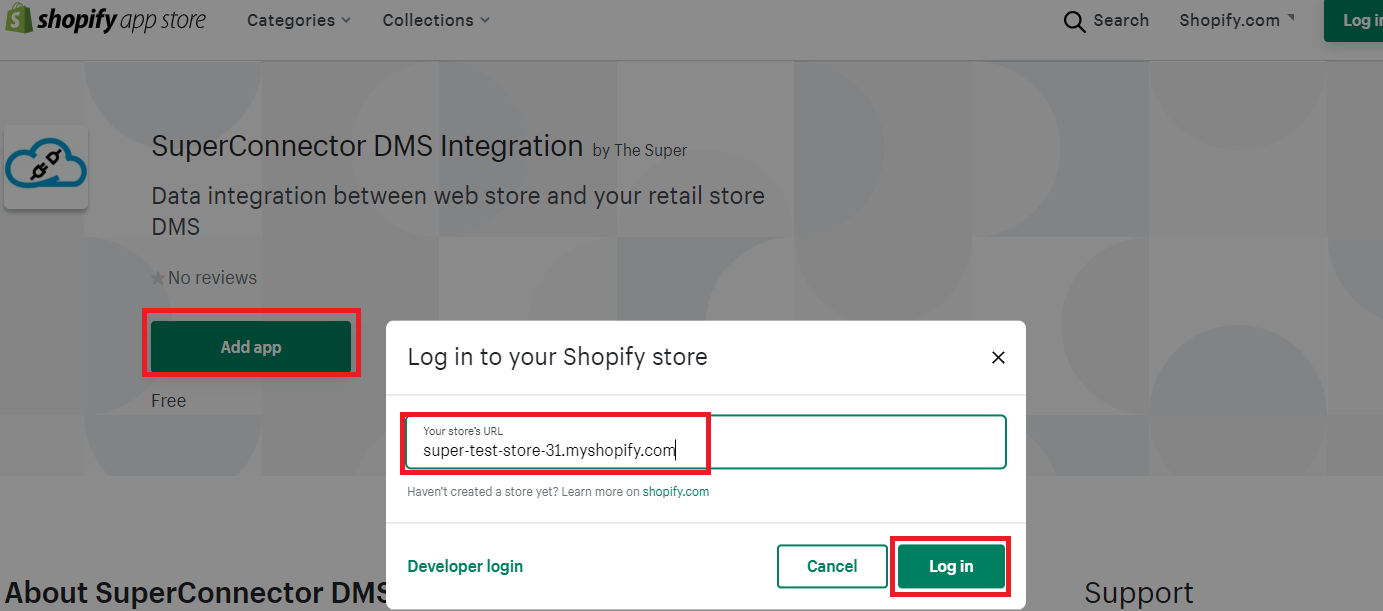The width and height of the screenshot is (1383, 611).
Task: Open the Categories dropdown menu
Action: click(x=299, y=20)
